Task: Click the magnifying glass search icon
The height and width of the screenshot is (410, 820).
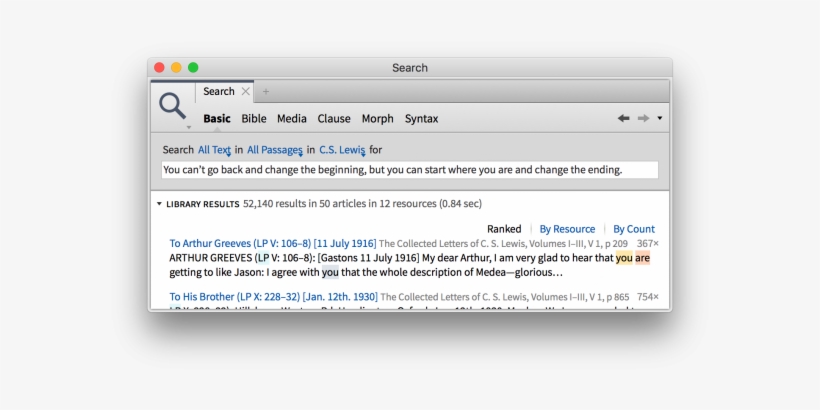Action: pos(173,106)
